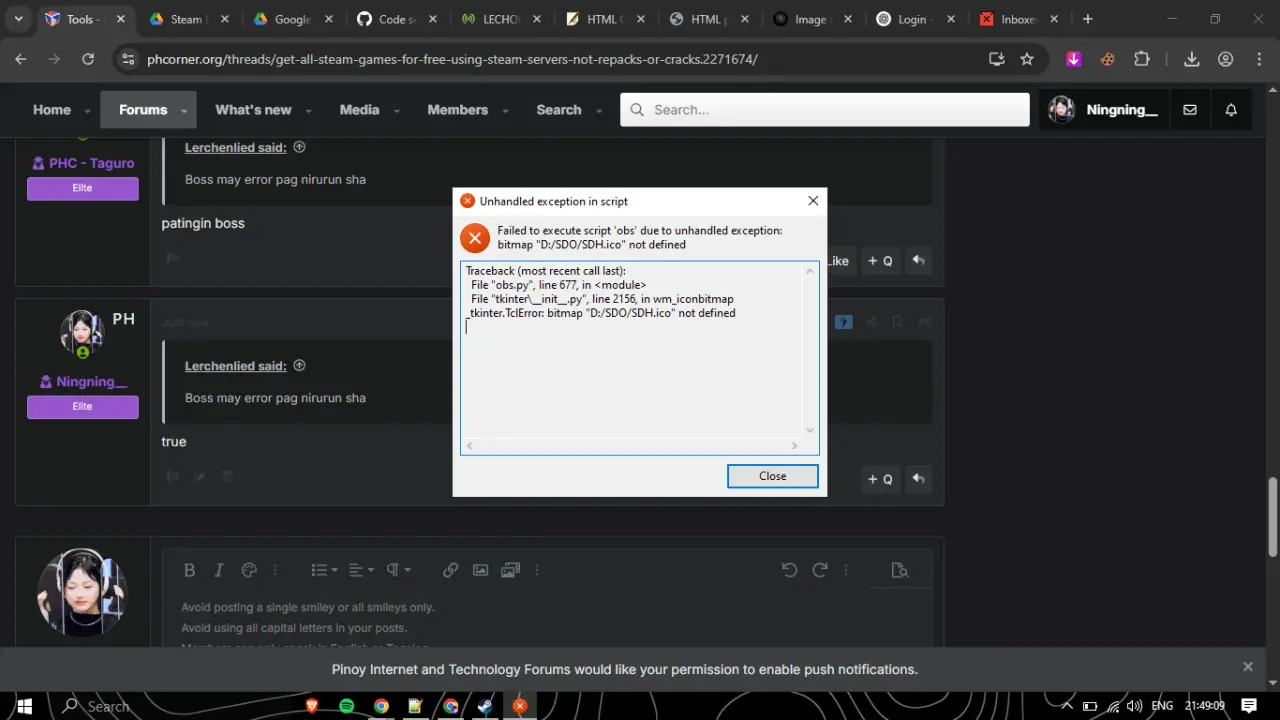Go to the Media navigation item
This screenshot has height=720, width=1280.
click(359, 110)
